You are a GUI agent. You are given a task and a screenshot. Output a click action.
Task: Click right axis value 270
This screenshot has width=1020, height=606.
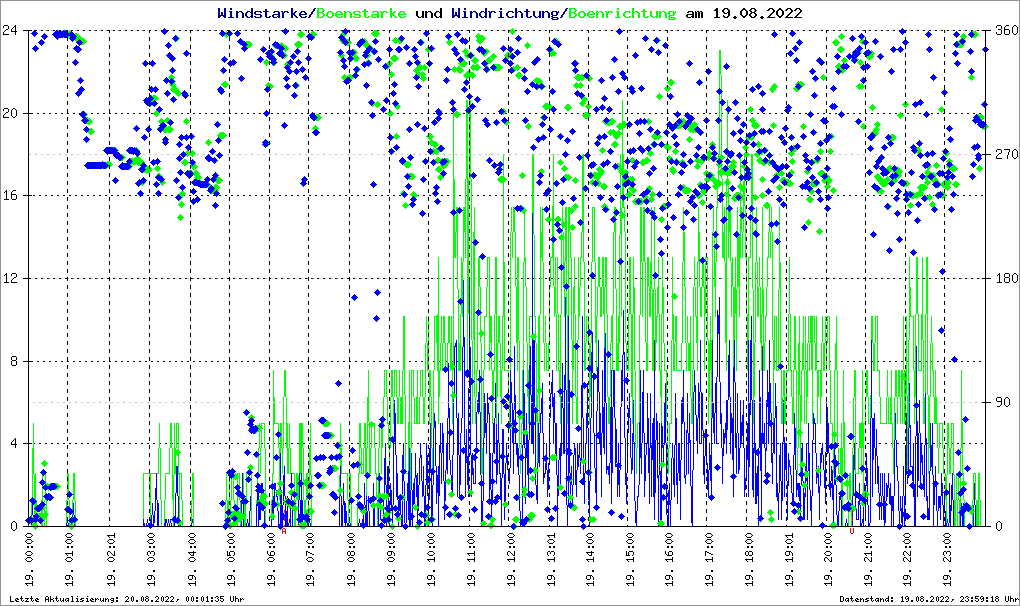tap(1004, 154)
